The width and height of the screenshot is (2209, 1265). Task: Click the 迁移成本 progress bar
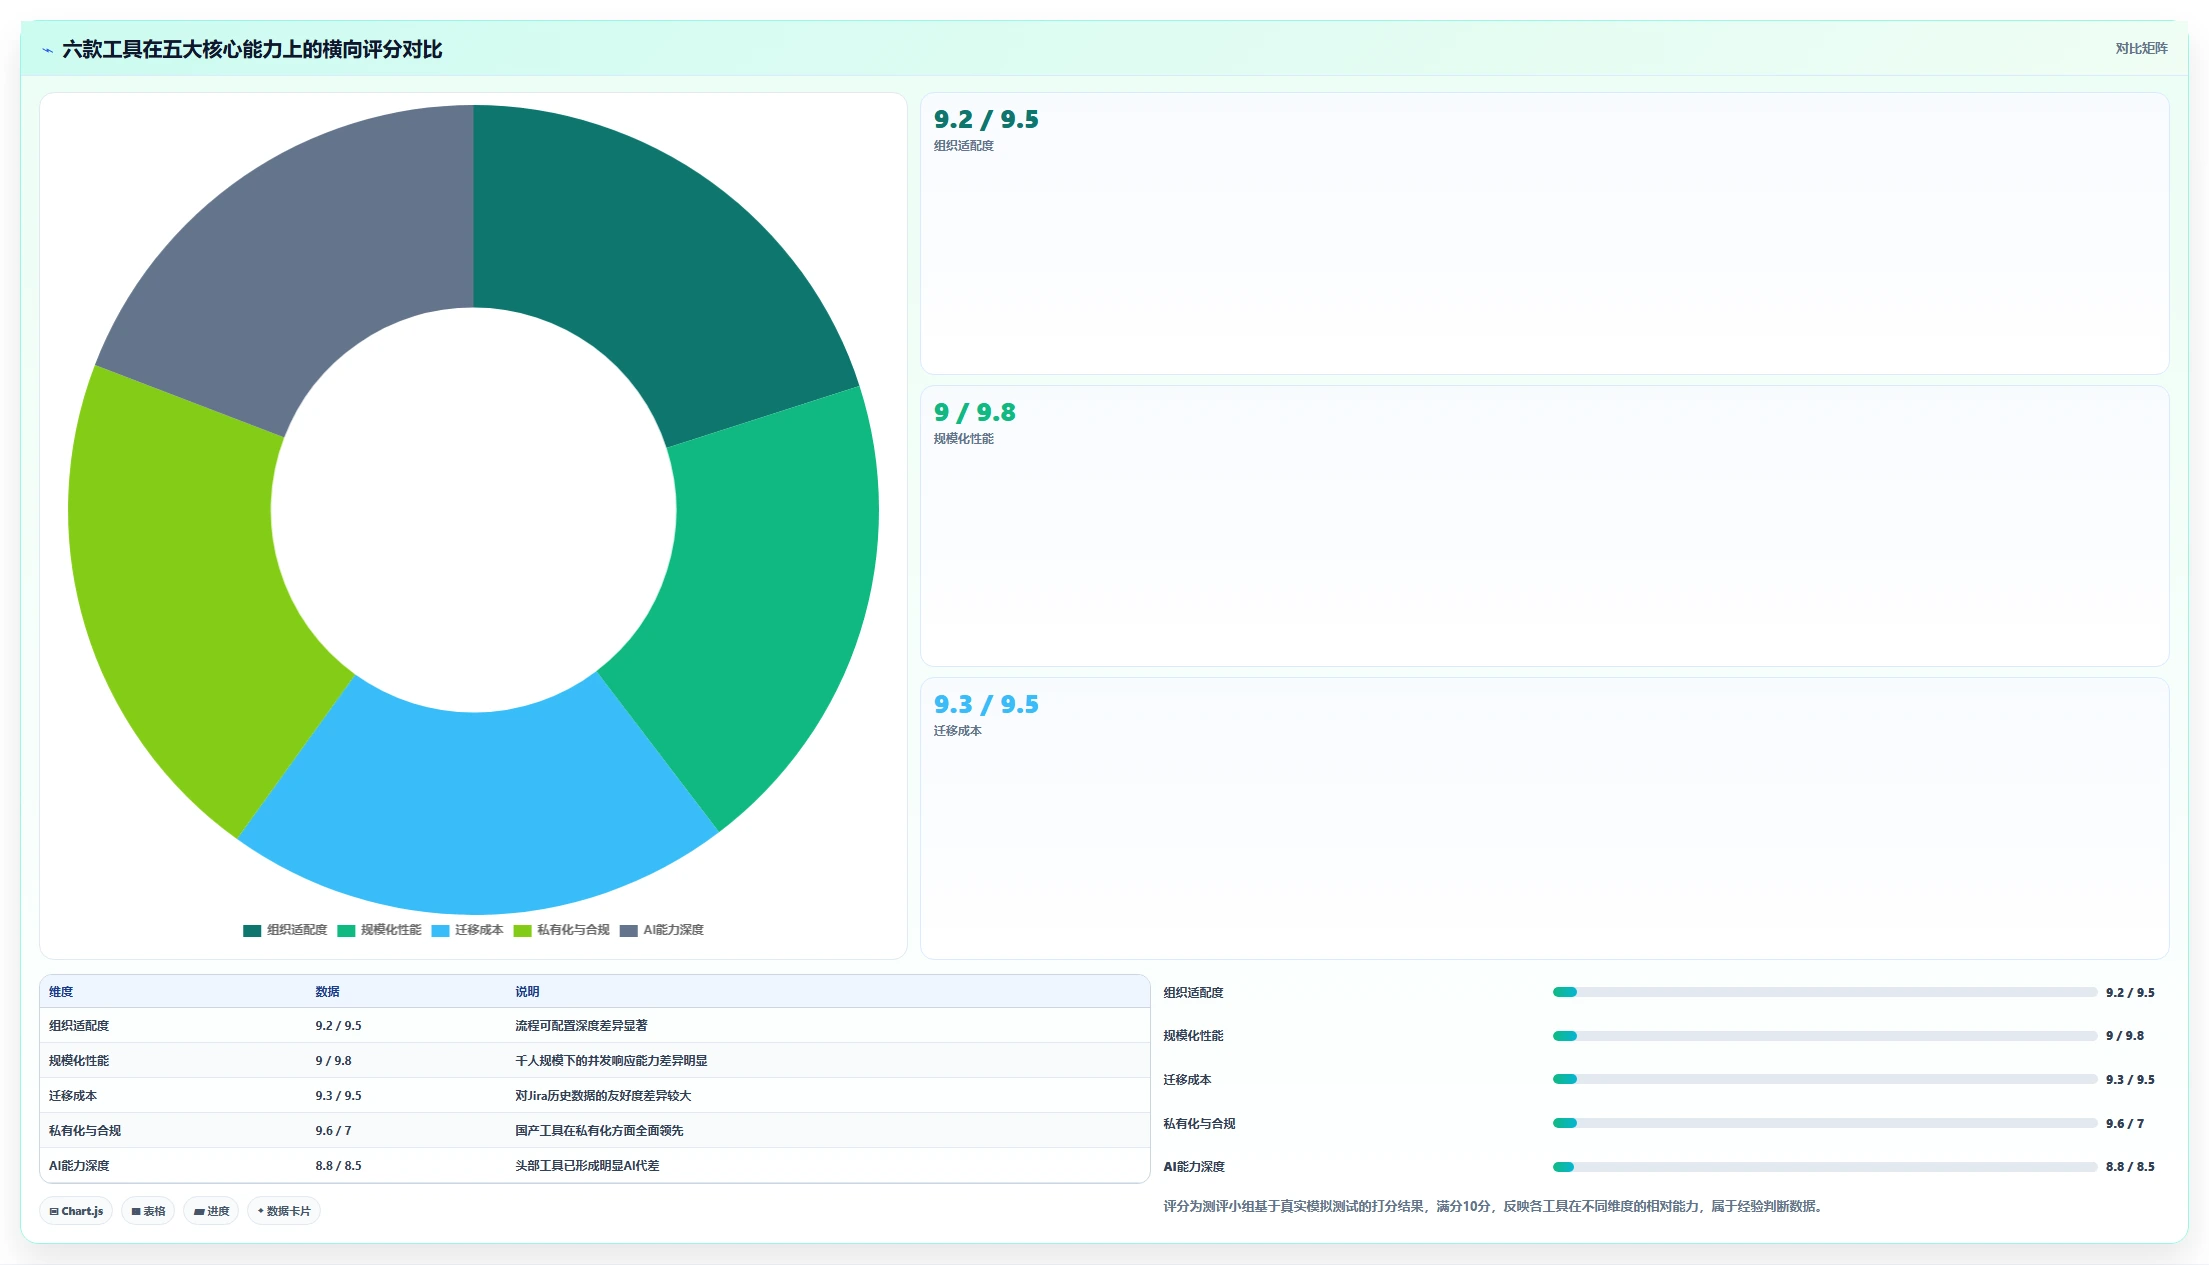click(x=1825, y=1079)
